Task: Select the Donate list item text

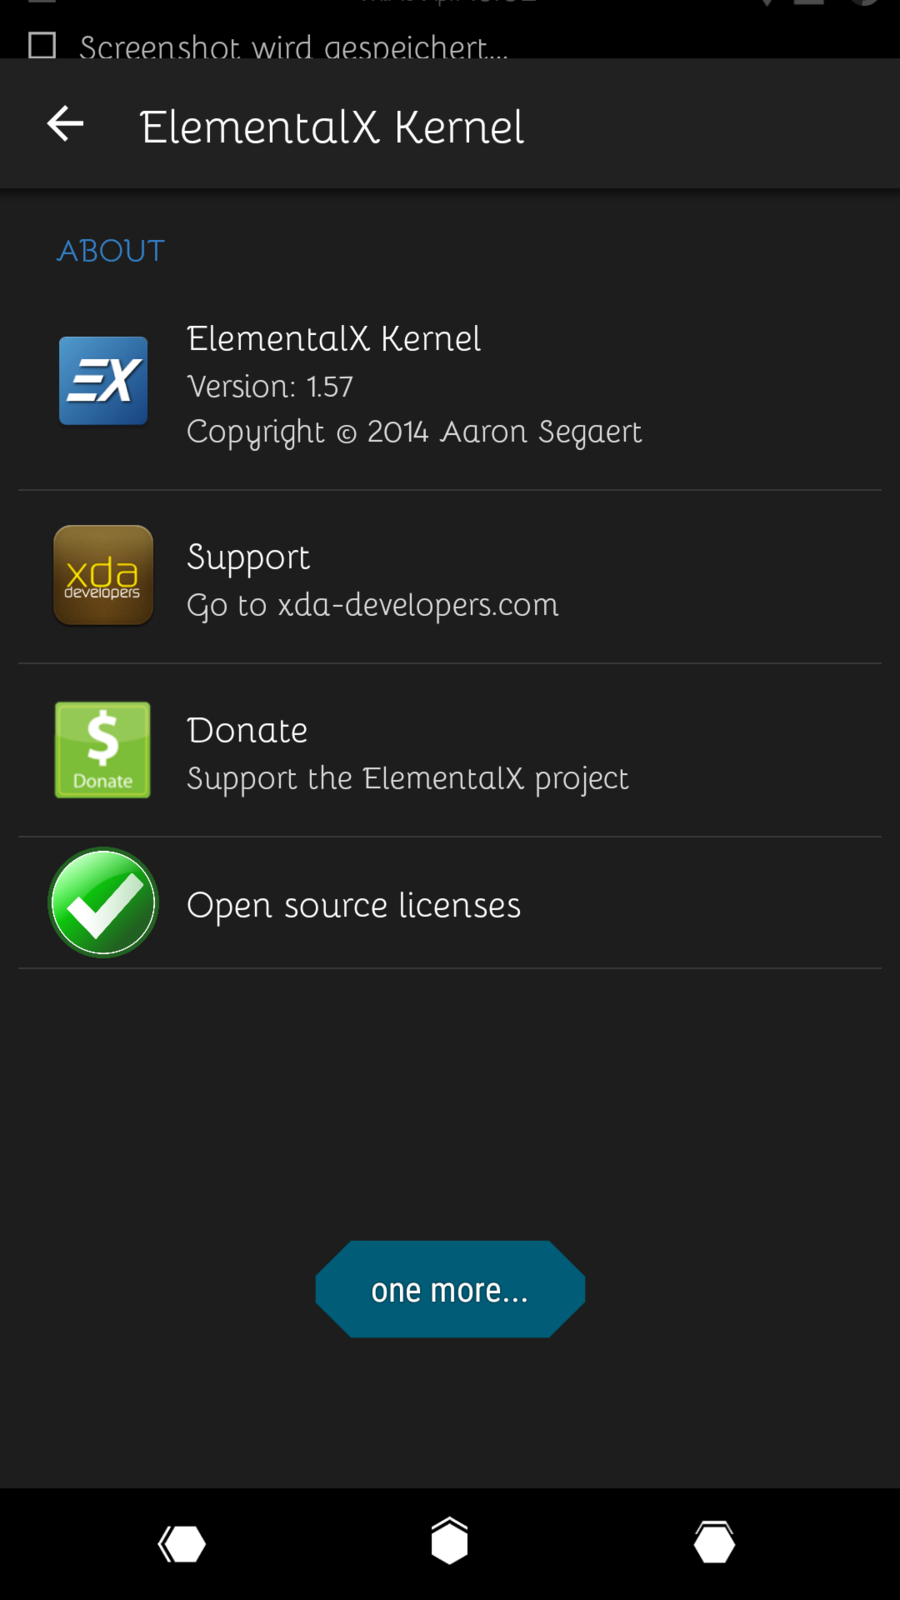Action: point(247,731)
